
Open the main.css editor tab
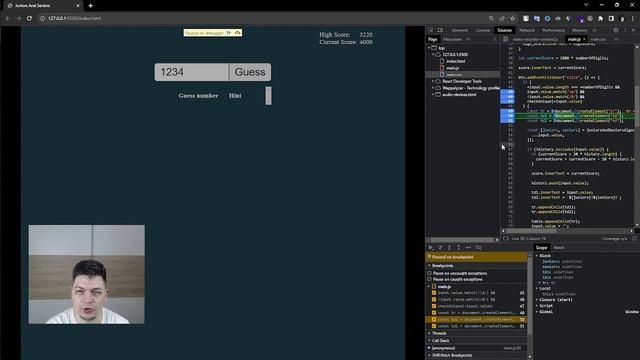598,39
